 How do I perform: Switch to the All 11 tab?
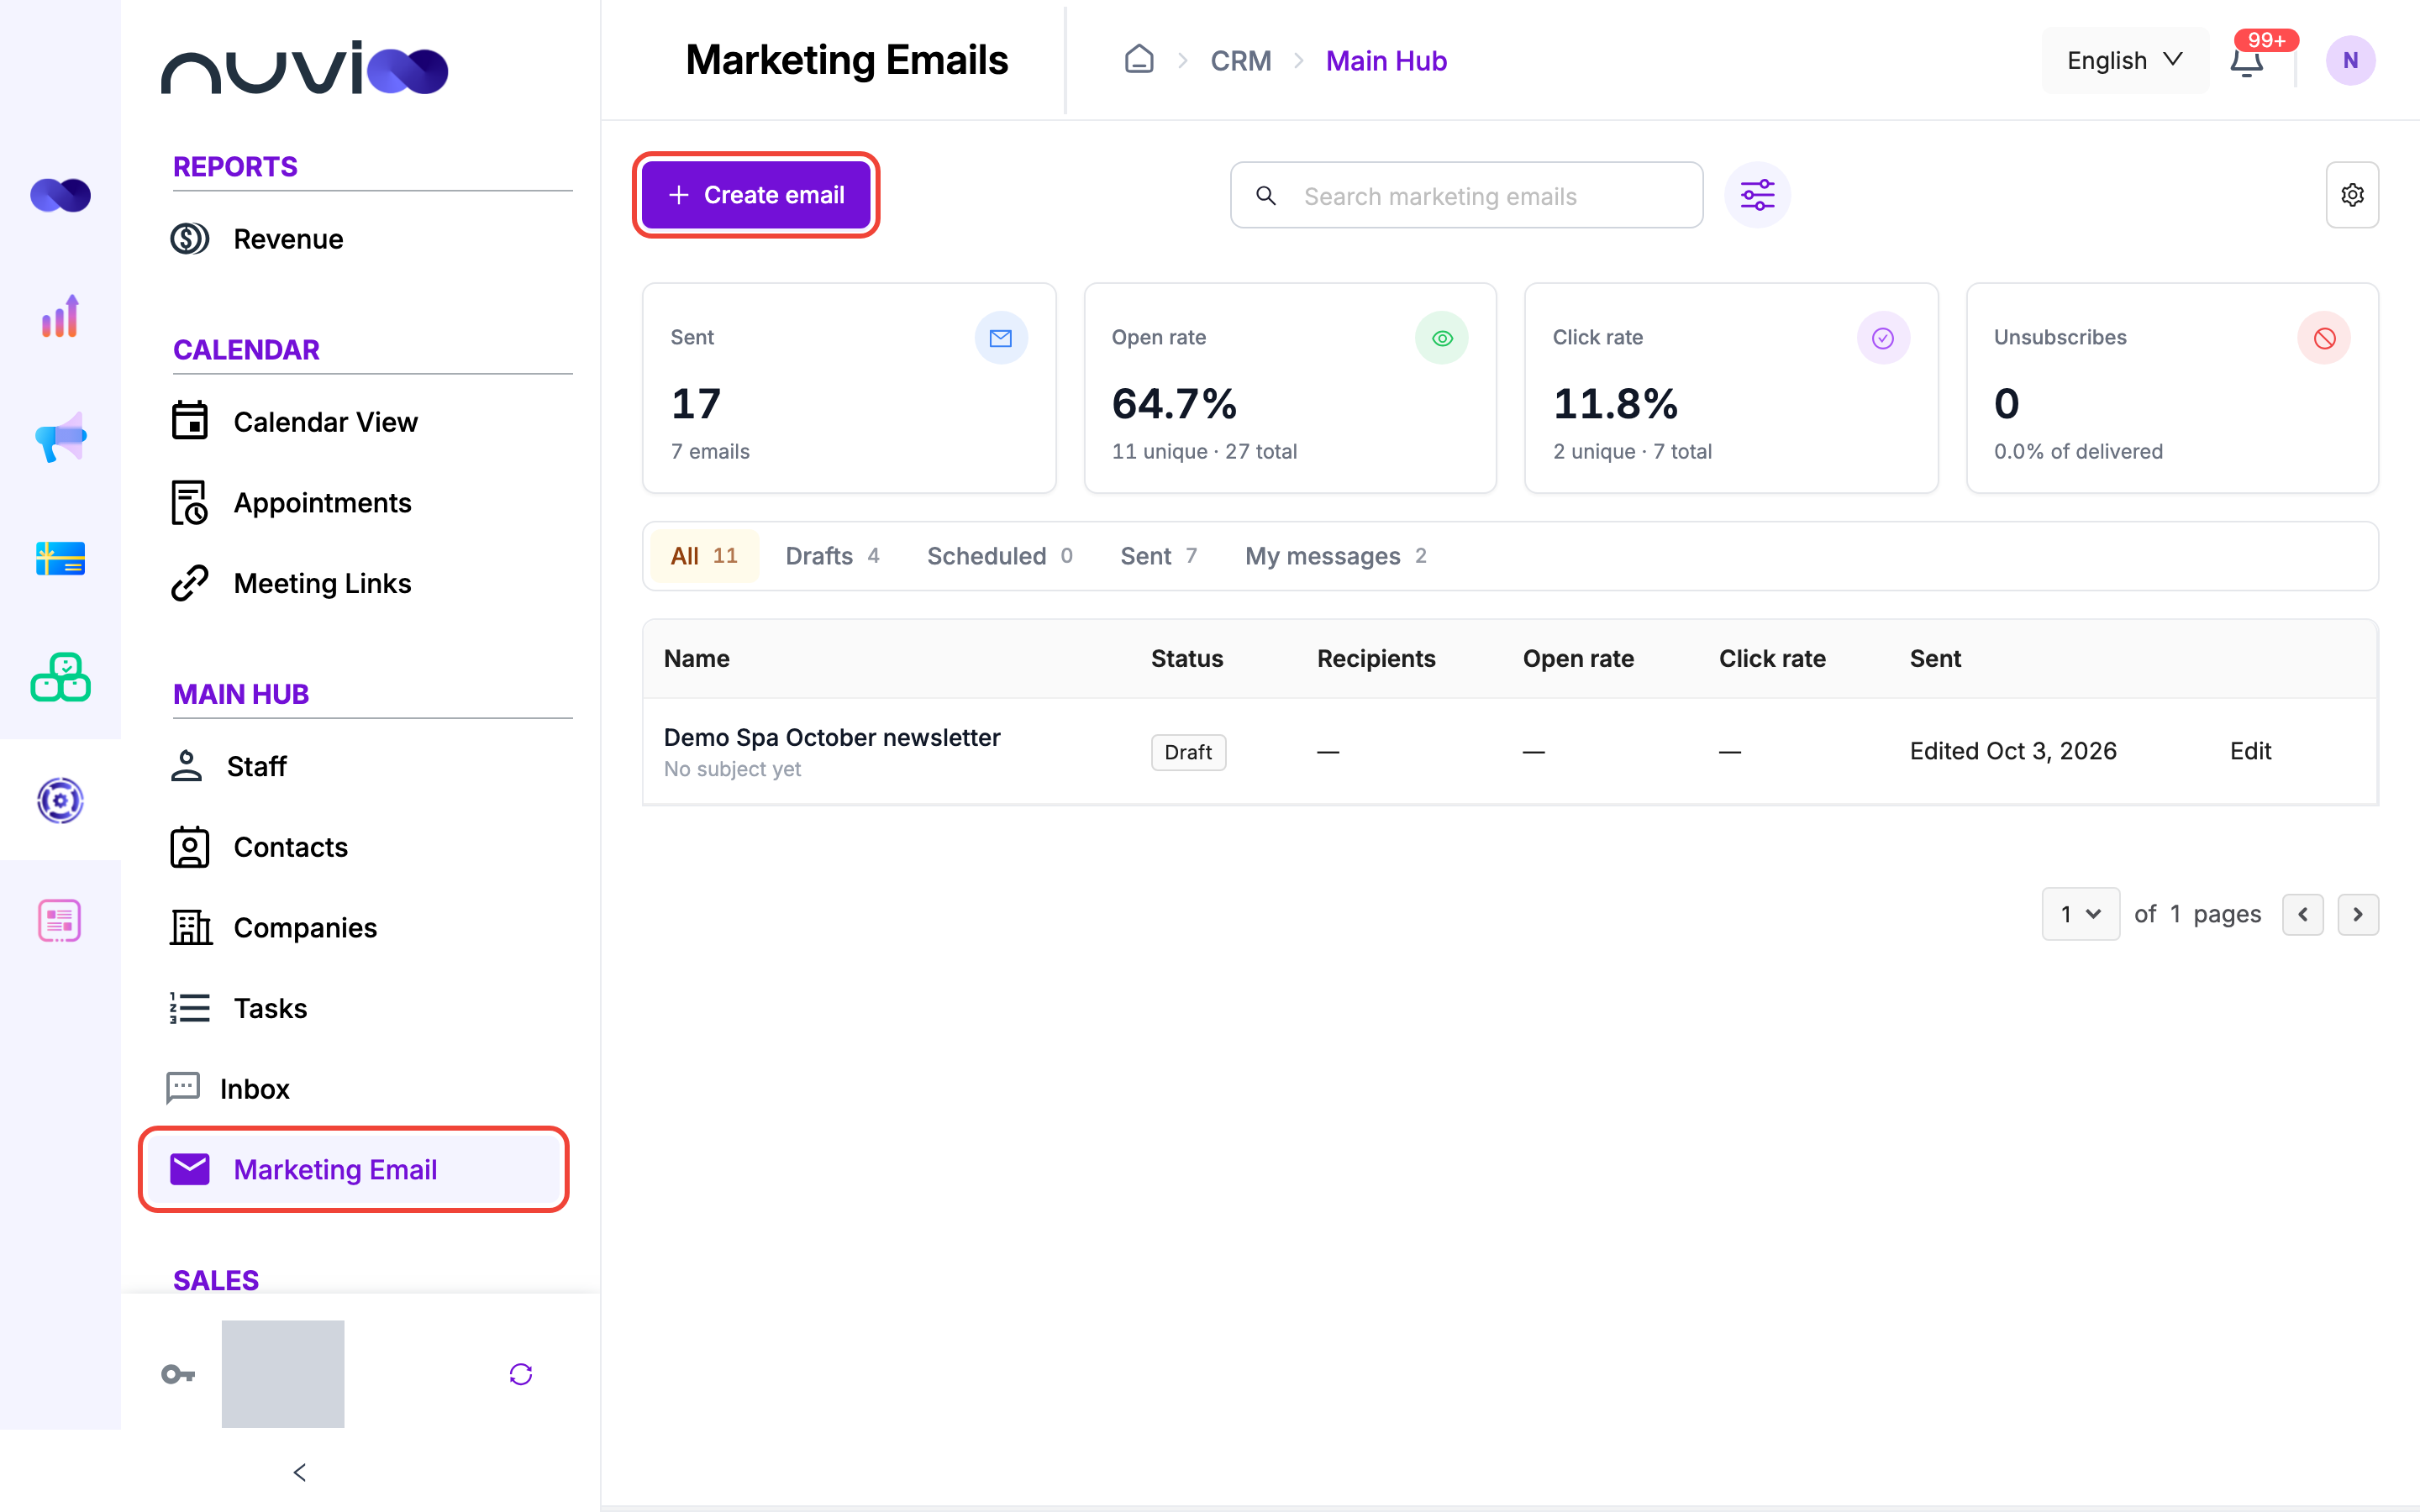click(x=704, y=556)
